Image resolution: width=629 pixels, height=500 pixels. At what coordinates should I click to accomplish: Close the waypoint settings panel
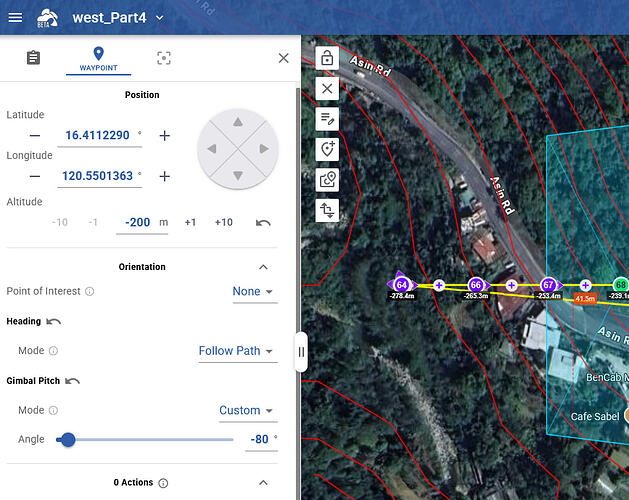pos(284,58)
